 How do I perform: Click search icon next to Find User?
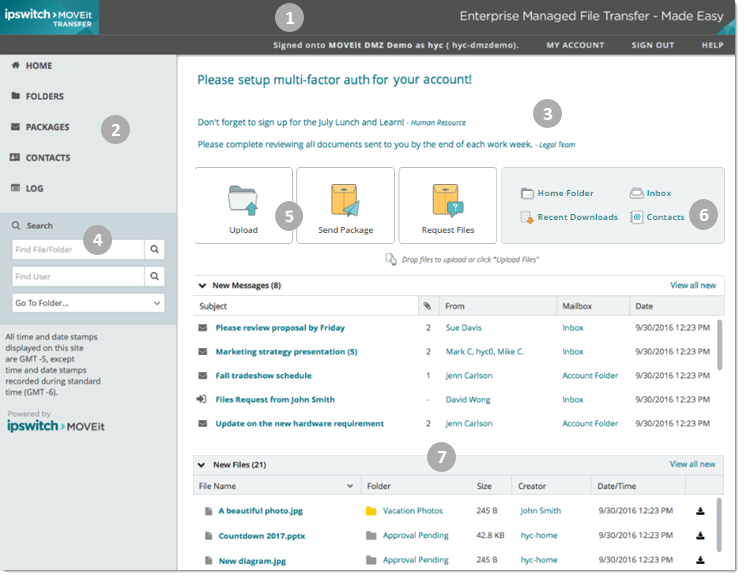[x=154, y=277]
